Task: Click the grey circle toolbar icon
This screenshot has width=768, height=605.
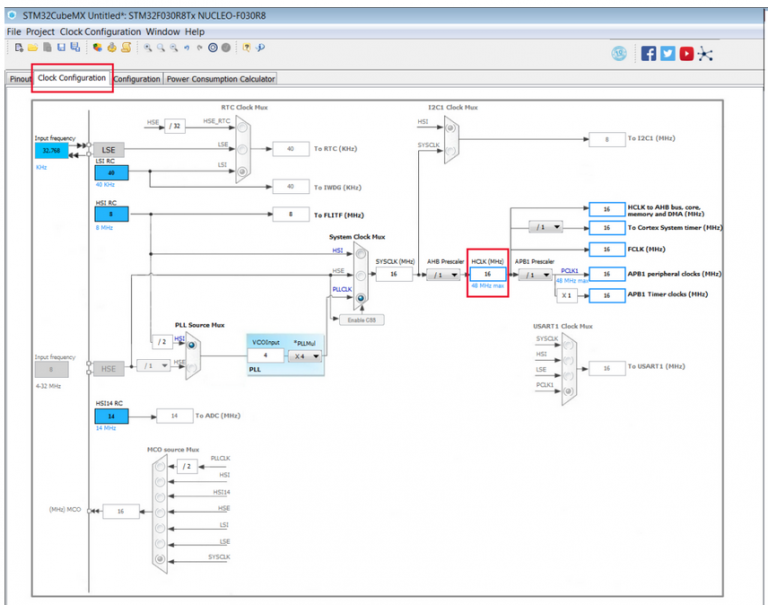Action: tap(226, 48)
